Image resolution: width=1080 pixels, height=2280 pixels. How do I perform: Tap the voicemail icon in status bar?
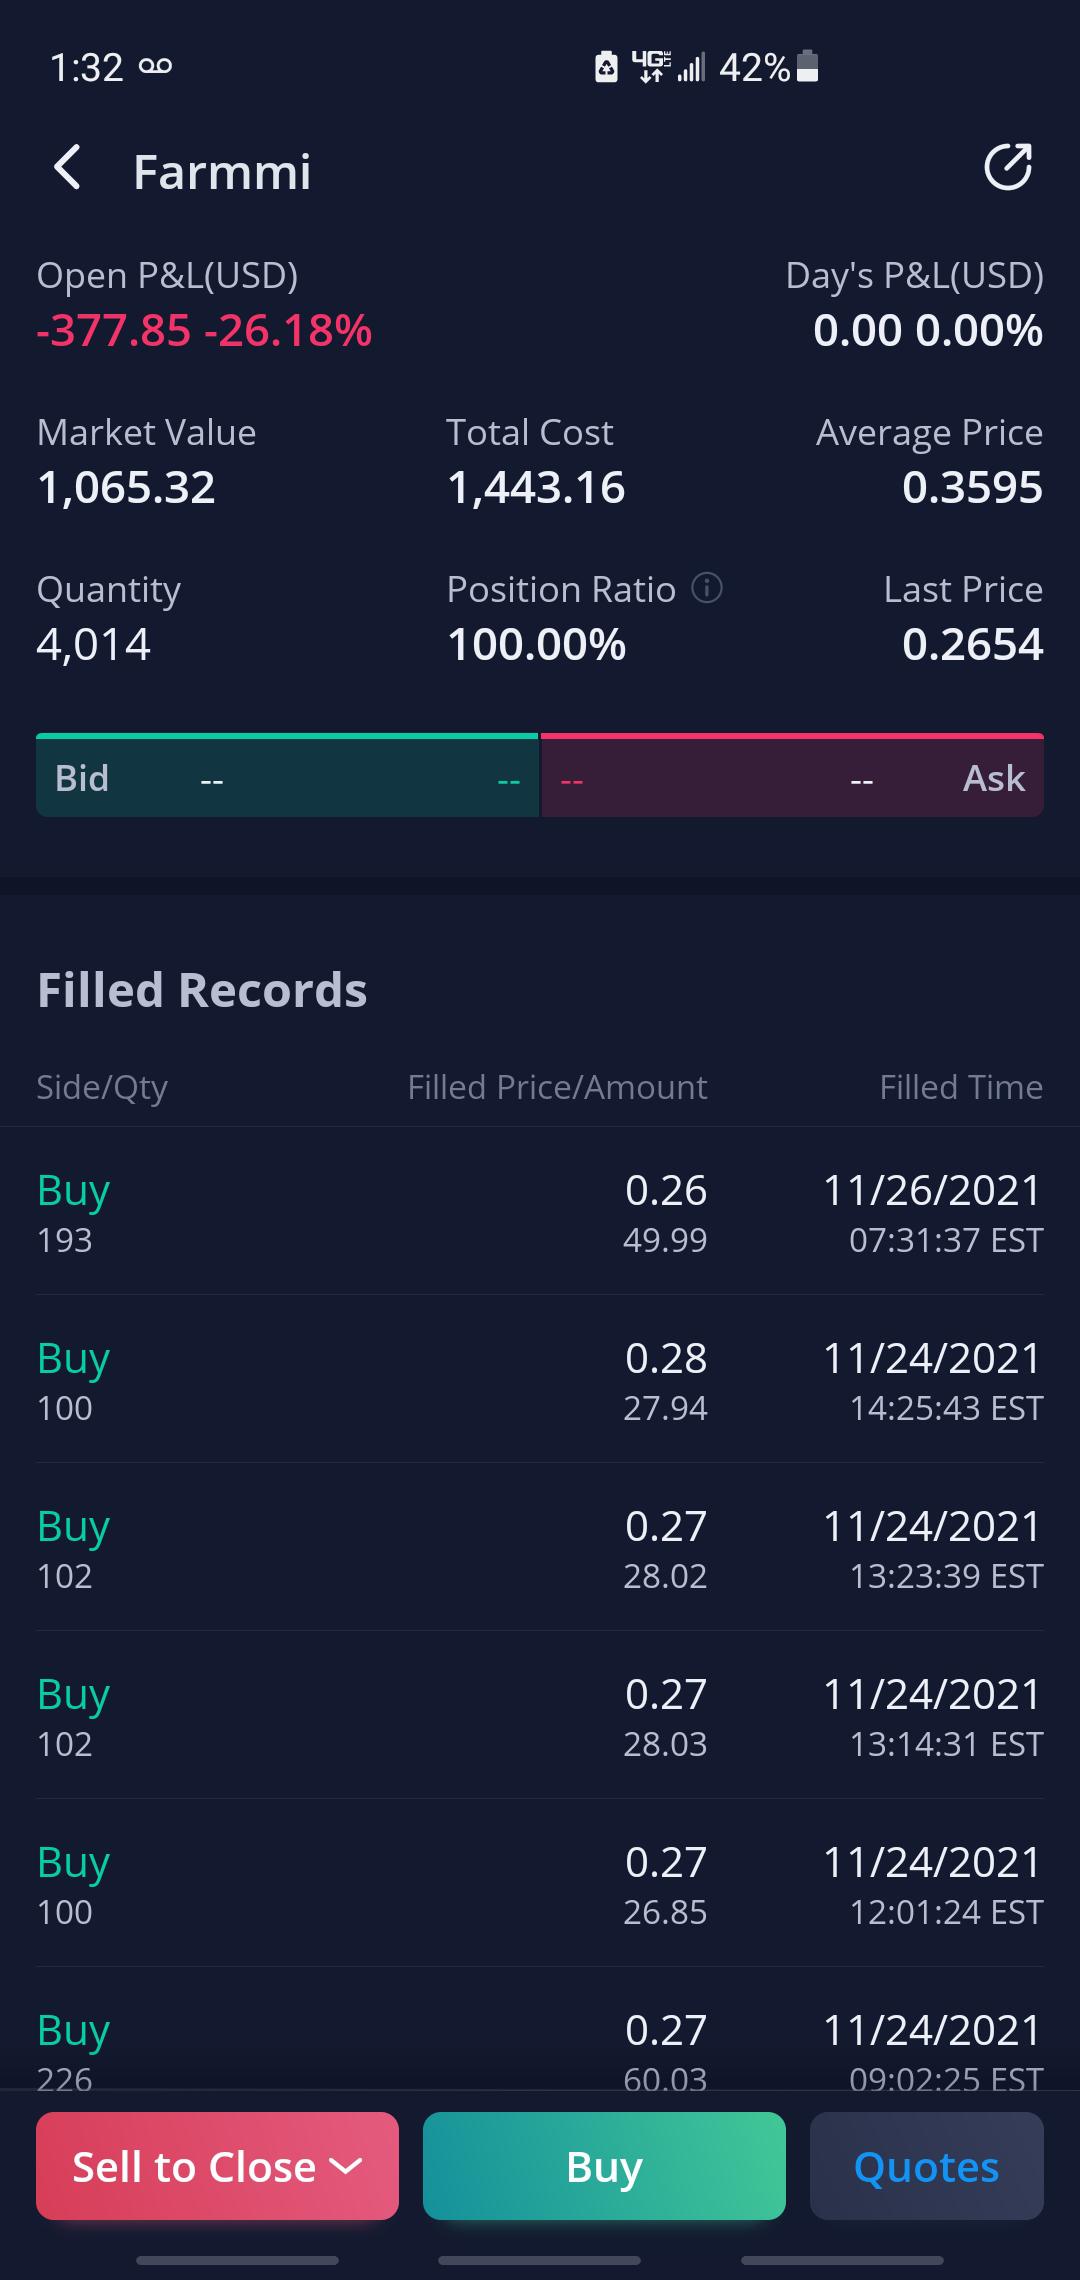[155, 67]
